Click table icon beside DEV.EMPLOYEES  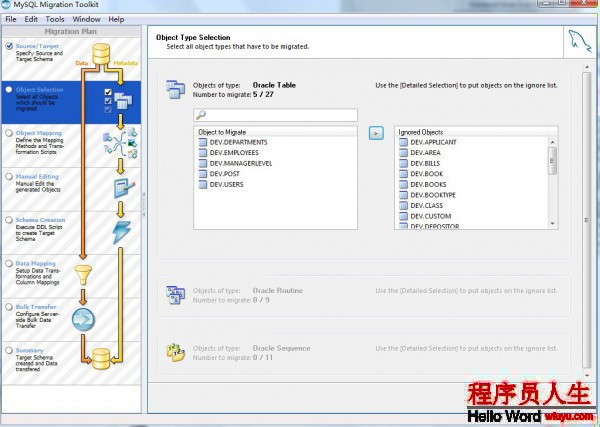pos(203,153)
